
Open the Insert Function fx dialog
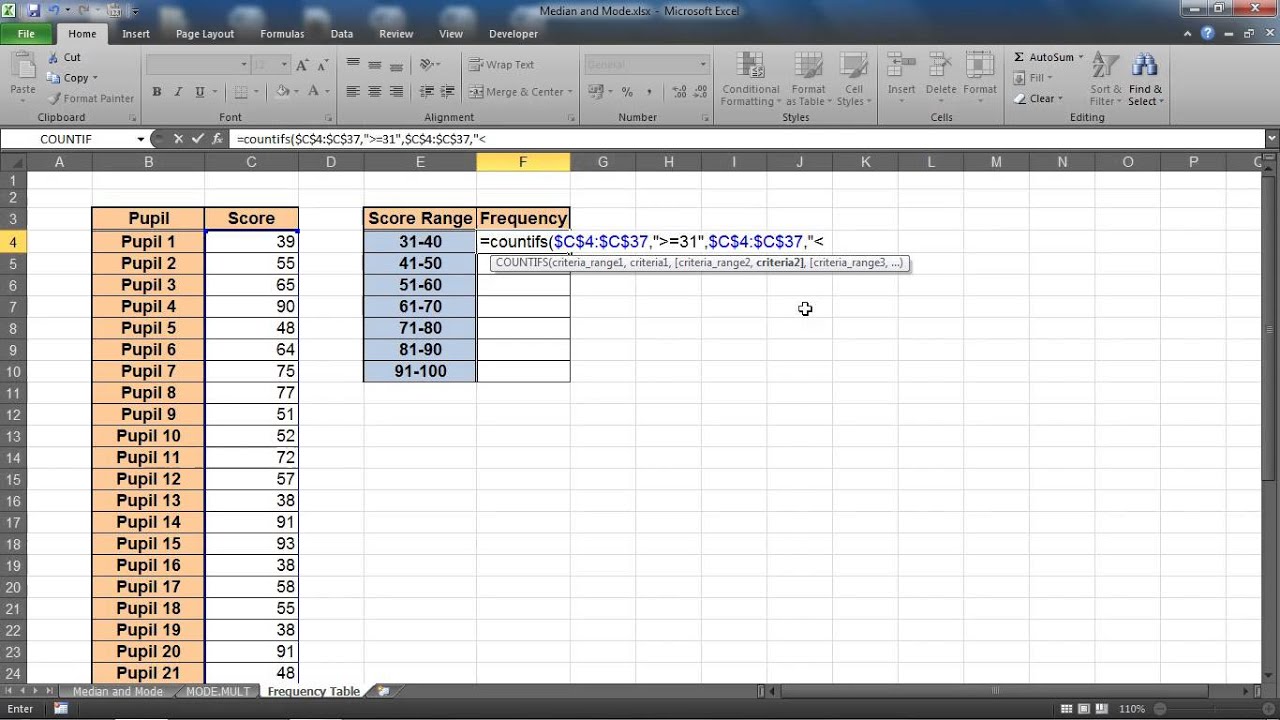tap(218, 139)
